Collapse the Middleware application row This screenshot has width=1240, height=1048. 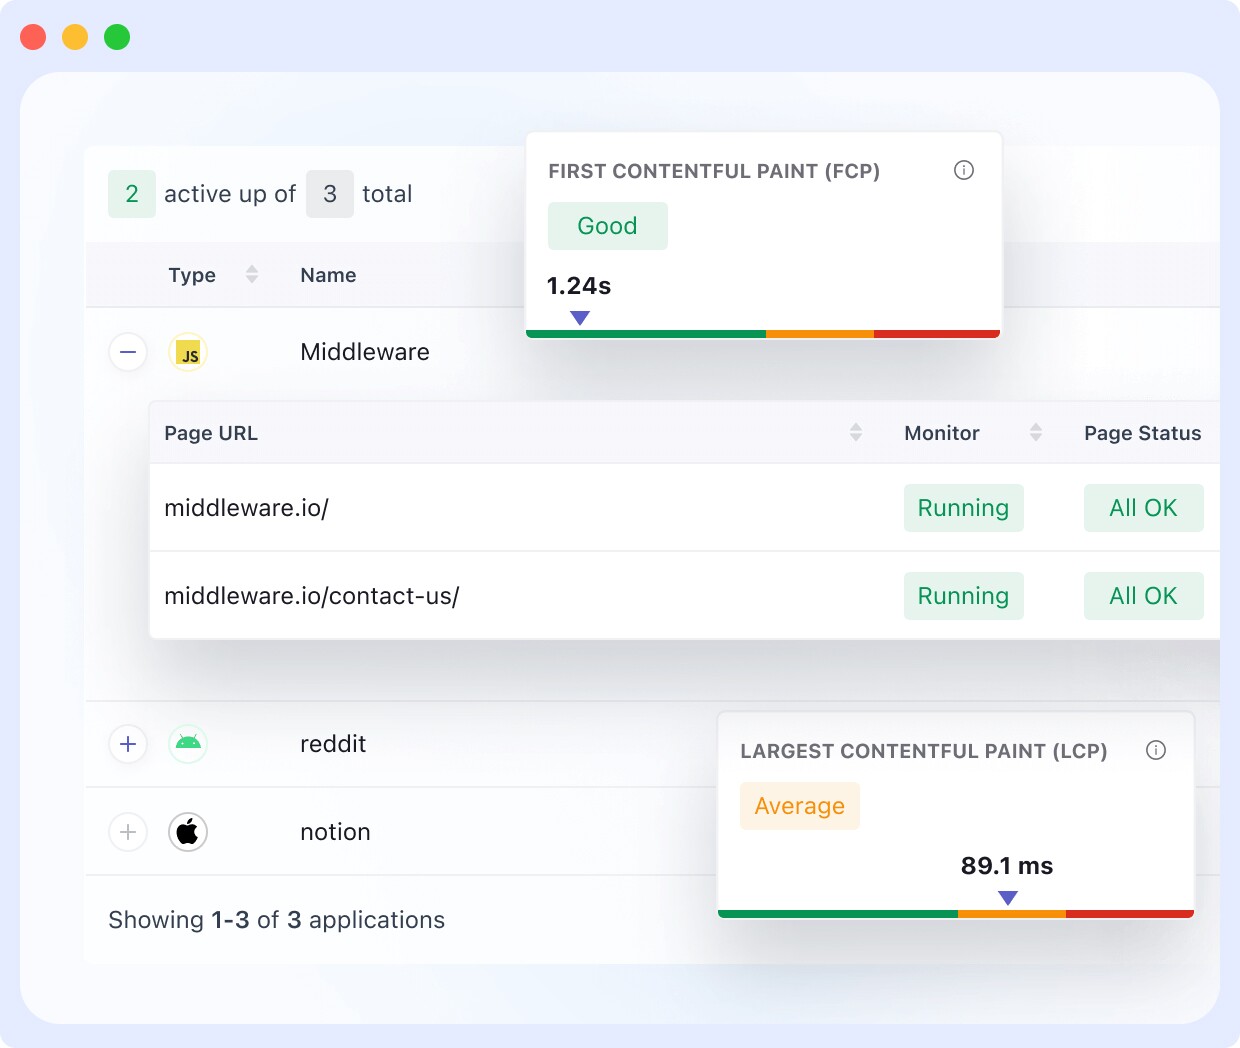tap(128, 352)
